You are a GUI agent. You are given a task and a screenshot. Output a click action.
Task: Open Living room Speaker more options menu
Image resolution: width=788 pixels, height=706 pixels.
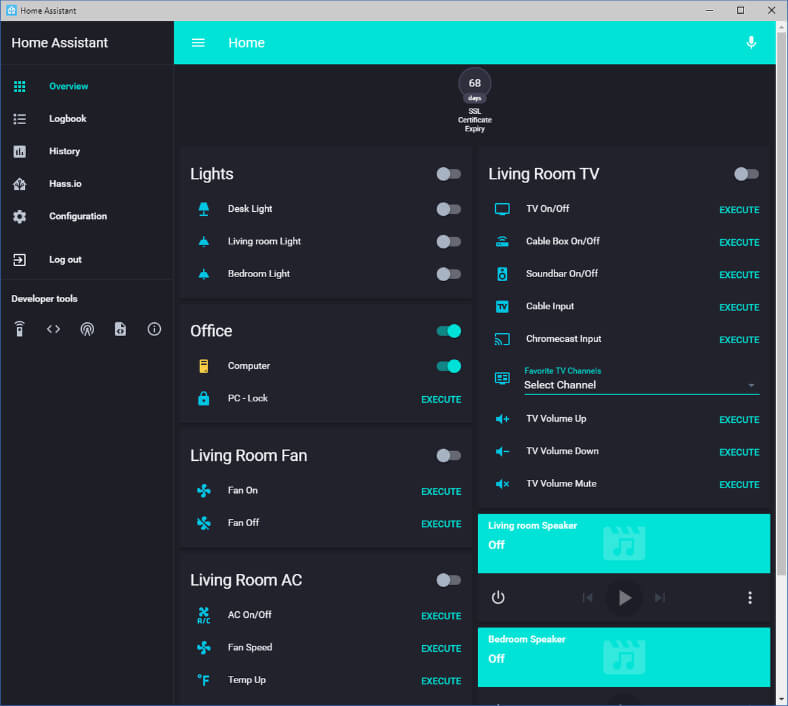749,597
